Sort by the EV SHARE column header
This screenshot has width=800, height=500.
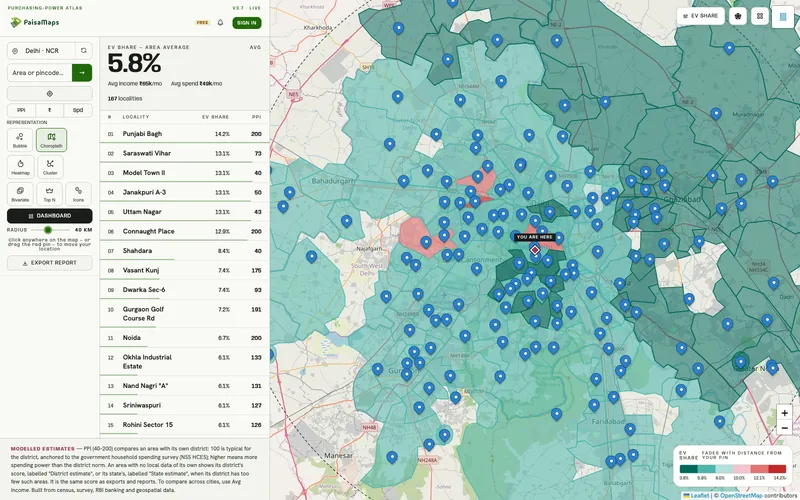coord(215,117)
